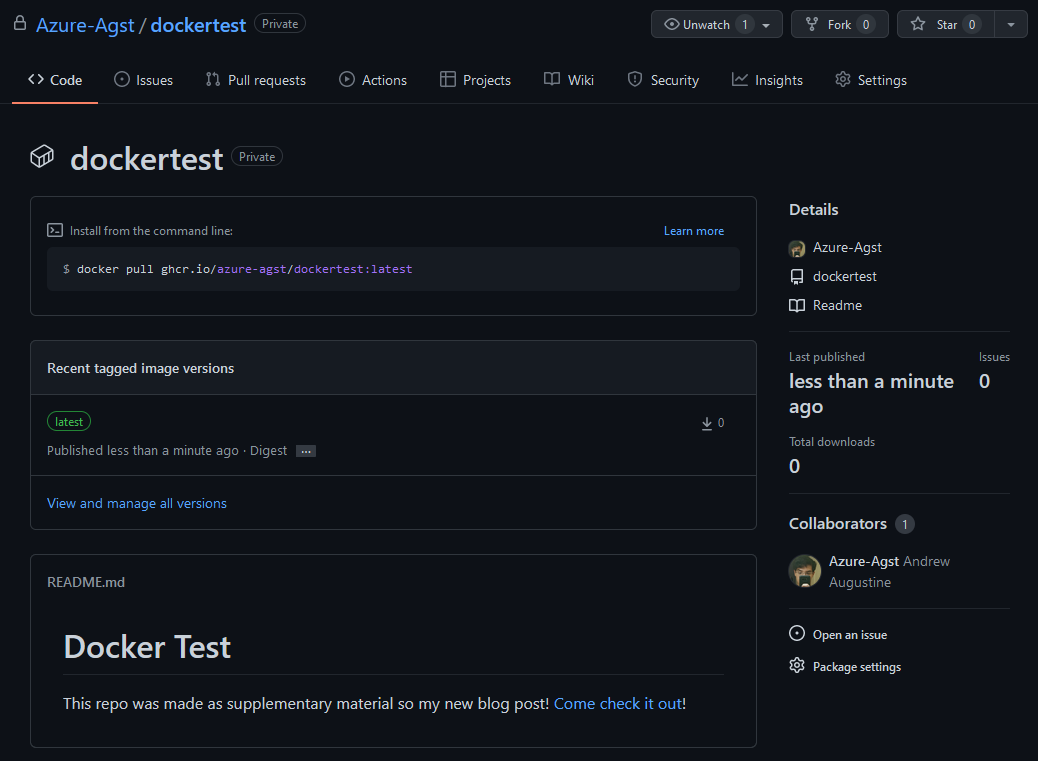Click the gear icon beside Package settings

pos(797,665)
